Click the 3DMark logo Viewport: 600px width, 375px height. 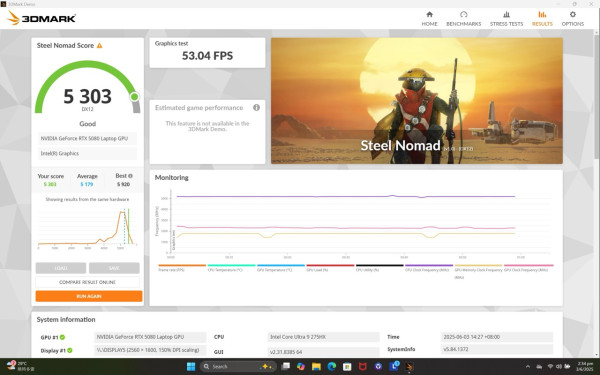(x=42, y=18)
